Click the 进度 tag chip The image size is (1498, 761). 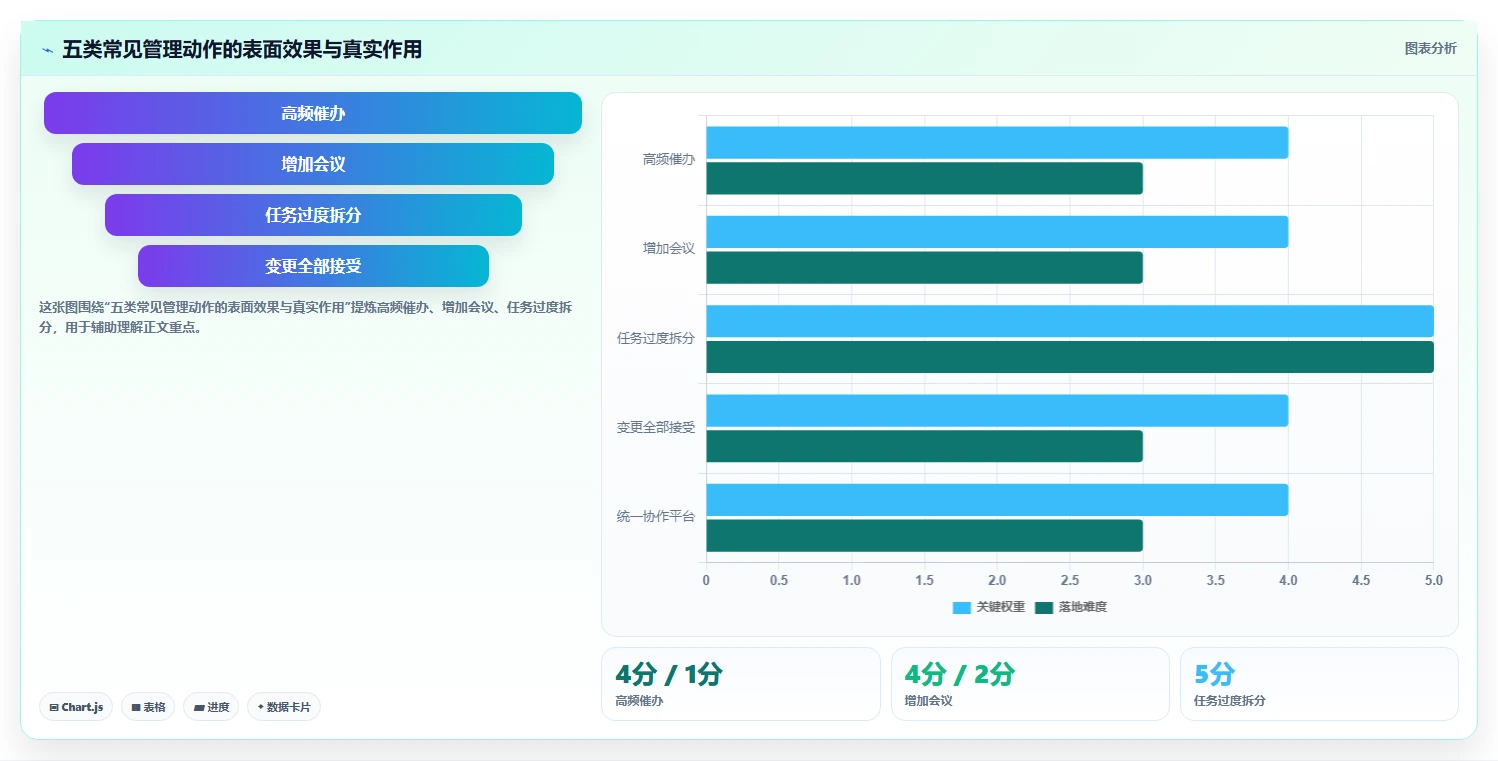(x=211, y=707)
